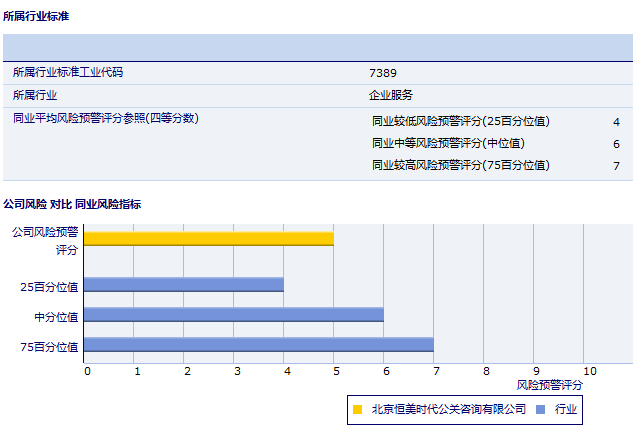
Task: Click the yellow legend swatch for 北京恒美时代公关咨询有限公司
Action: tap(357, 408)
